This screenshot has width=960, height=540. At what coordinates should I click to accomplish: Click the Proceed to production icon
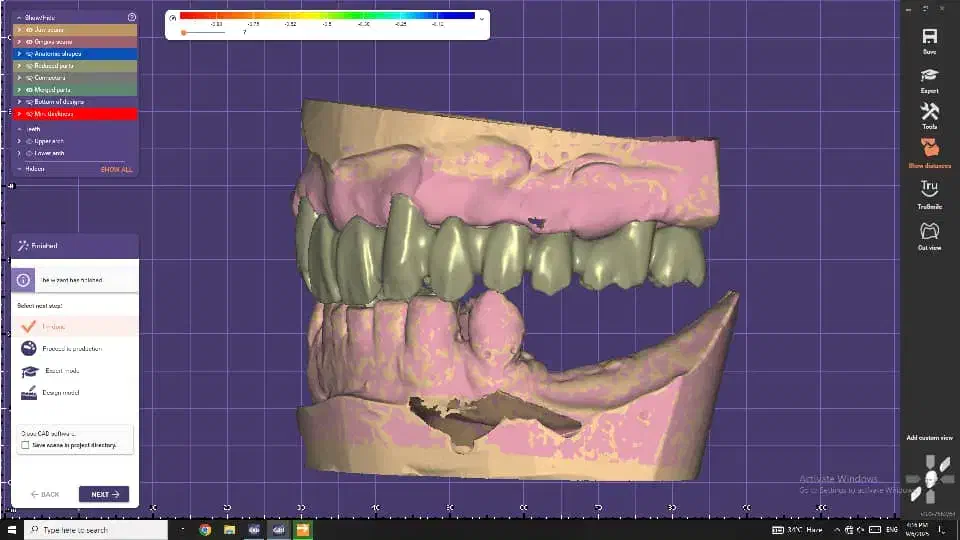[x=29, y=348]
